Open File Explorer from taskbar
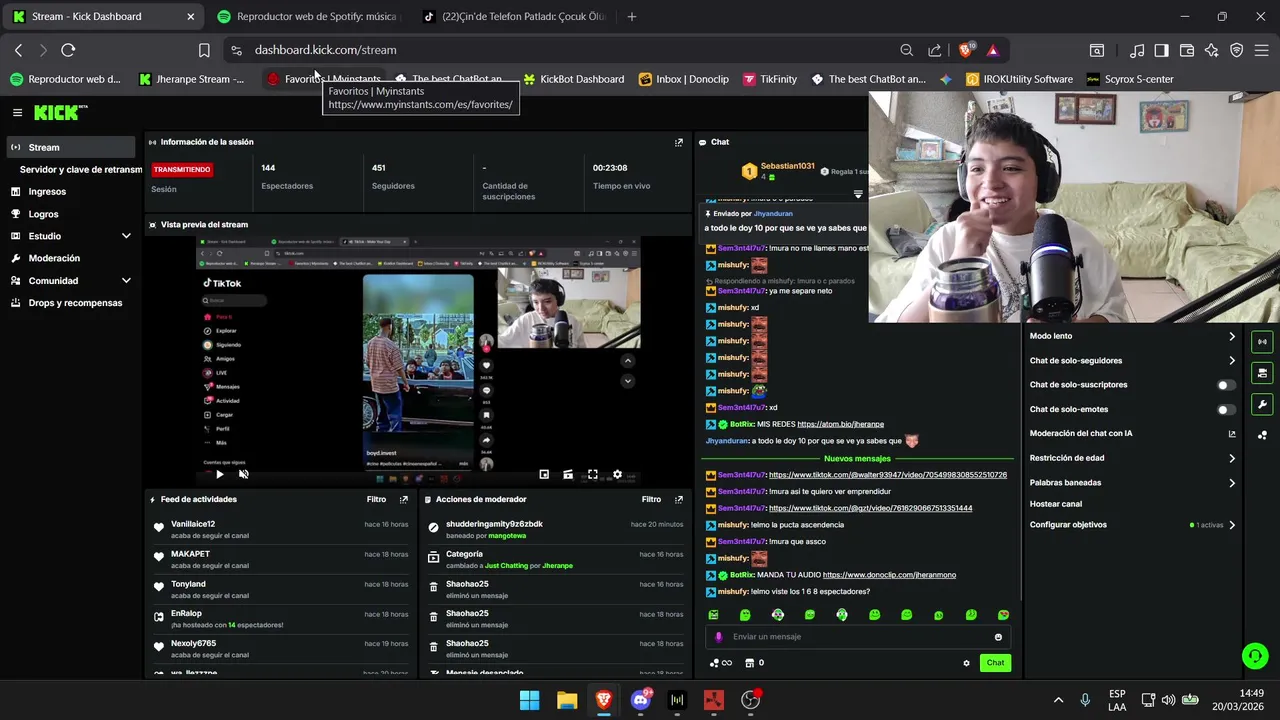 [567, 700]
